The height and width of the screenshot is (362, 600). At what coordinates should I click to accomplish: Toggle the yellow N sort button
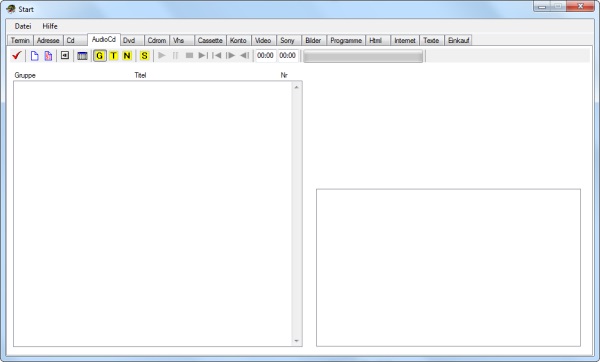point(127,56)
